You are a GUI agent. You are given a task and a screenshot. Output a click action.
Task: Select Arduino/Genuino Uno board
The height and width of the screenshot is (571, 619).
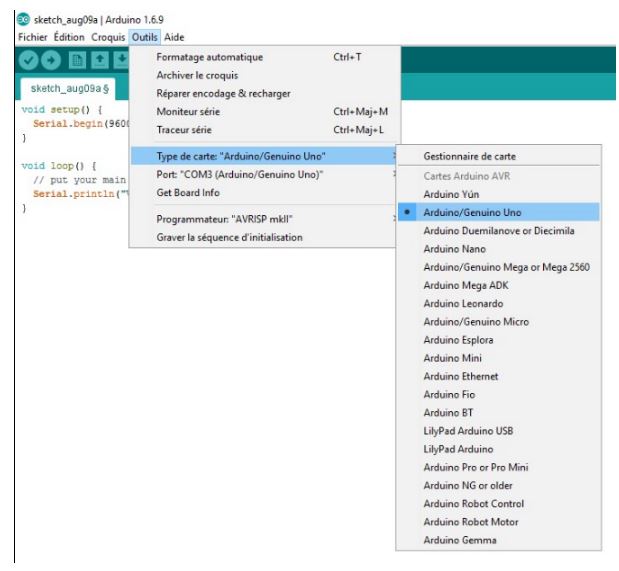pos(499,212)
